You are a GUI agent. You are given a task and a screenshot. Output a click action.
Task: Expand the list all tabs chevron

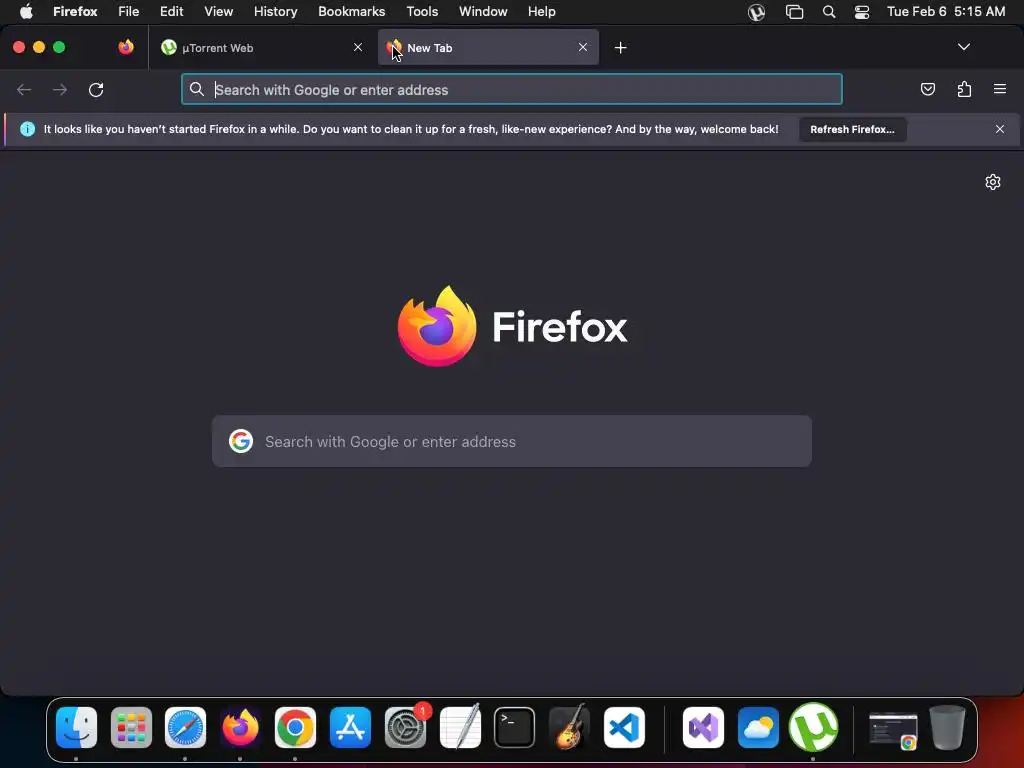tap(963, 47)
